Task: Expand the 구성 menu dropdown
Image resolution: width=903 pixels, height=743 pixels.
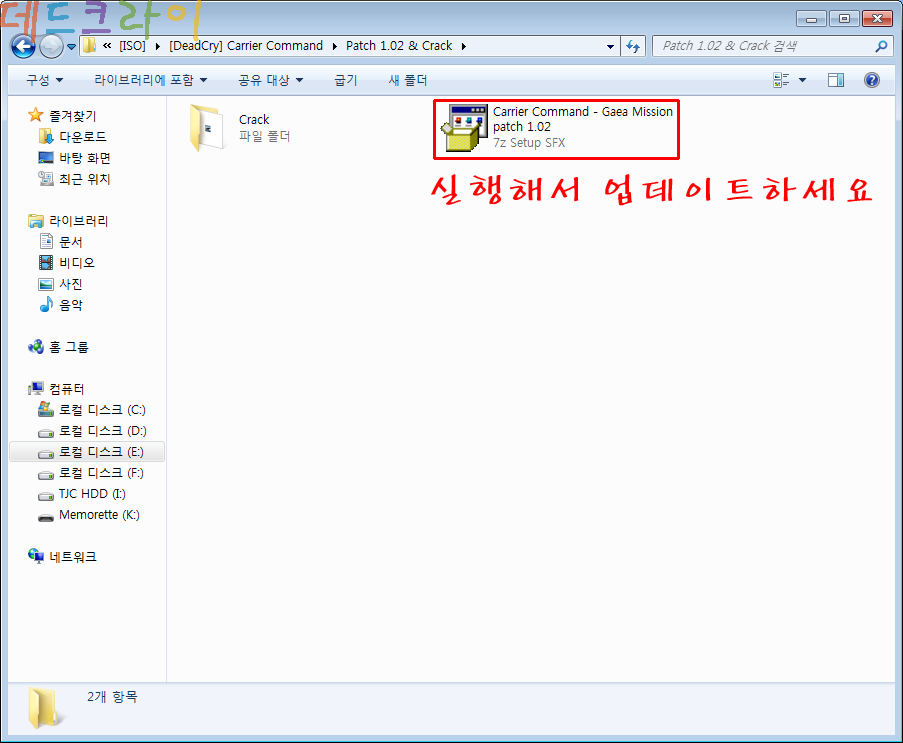Action: tap(44, 80)
